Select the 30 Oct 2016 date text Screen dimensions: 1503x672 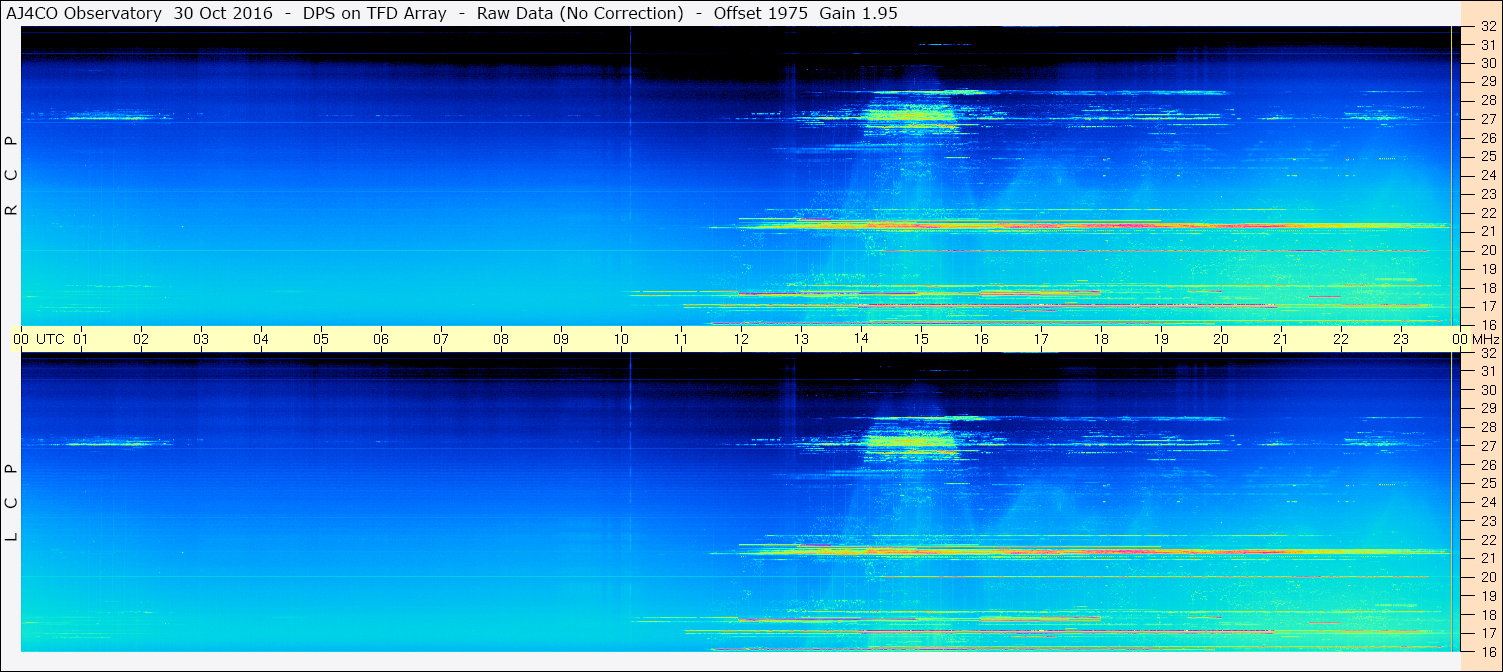pyautogui.click(x=223, y=13)
